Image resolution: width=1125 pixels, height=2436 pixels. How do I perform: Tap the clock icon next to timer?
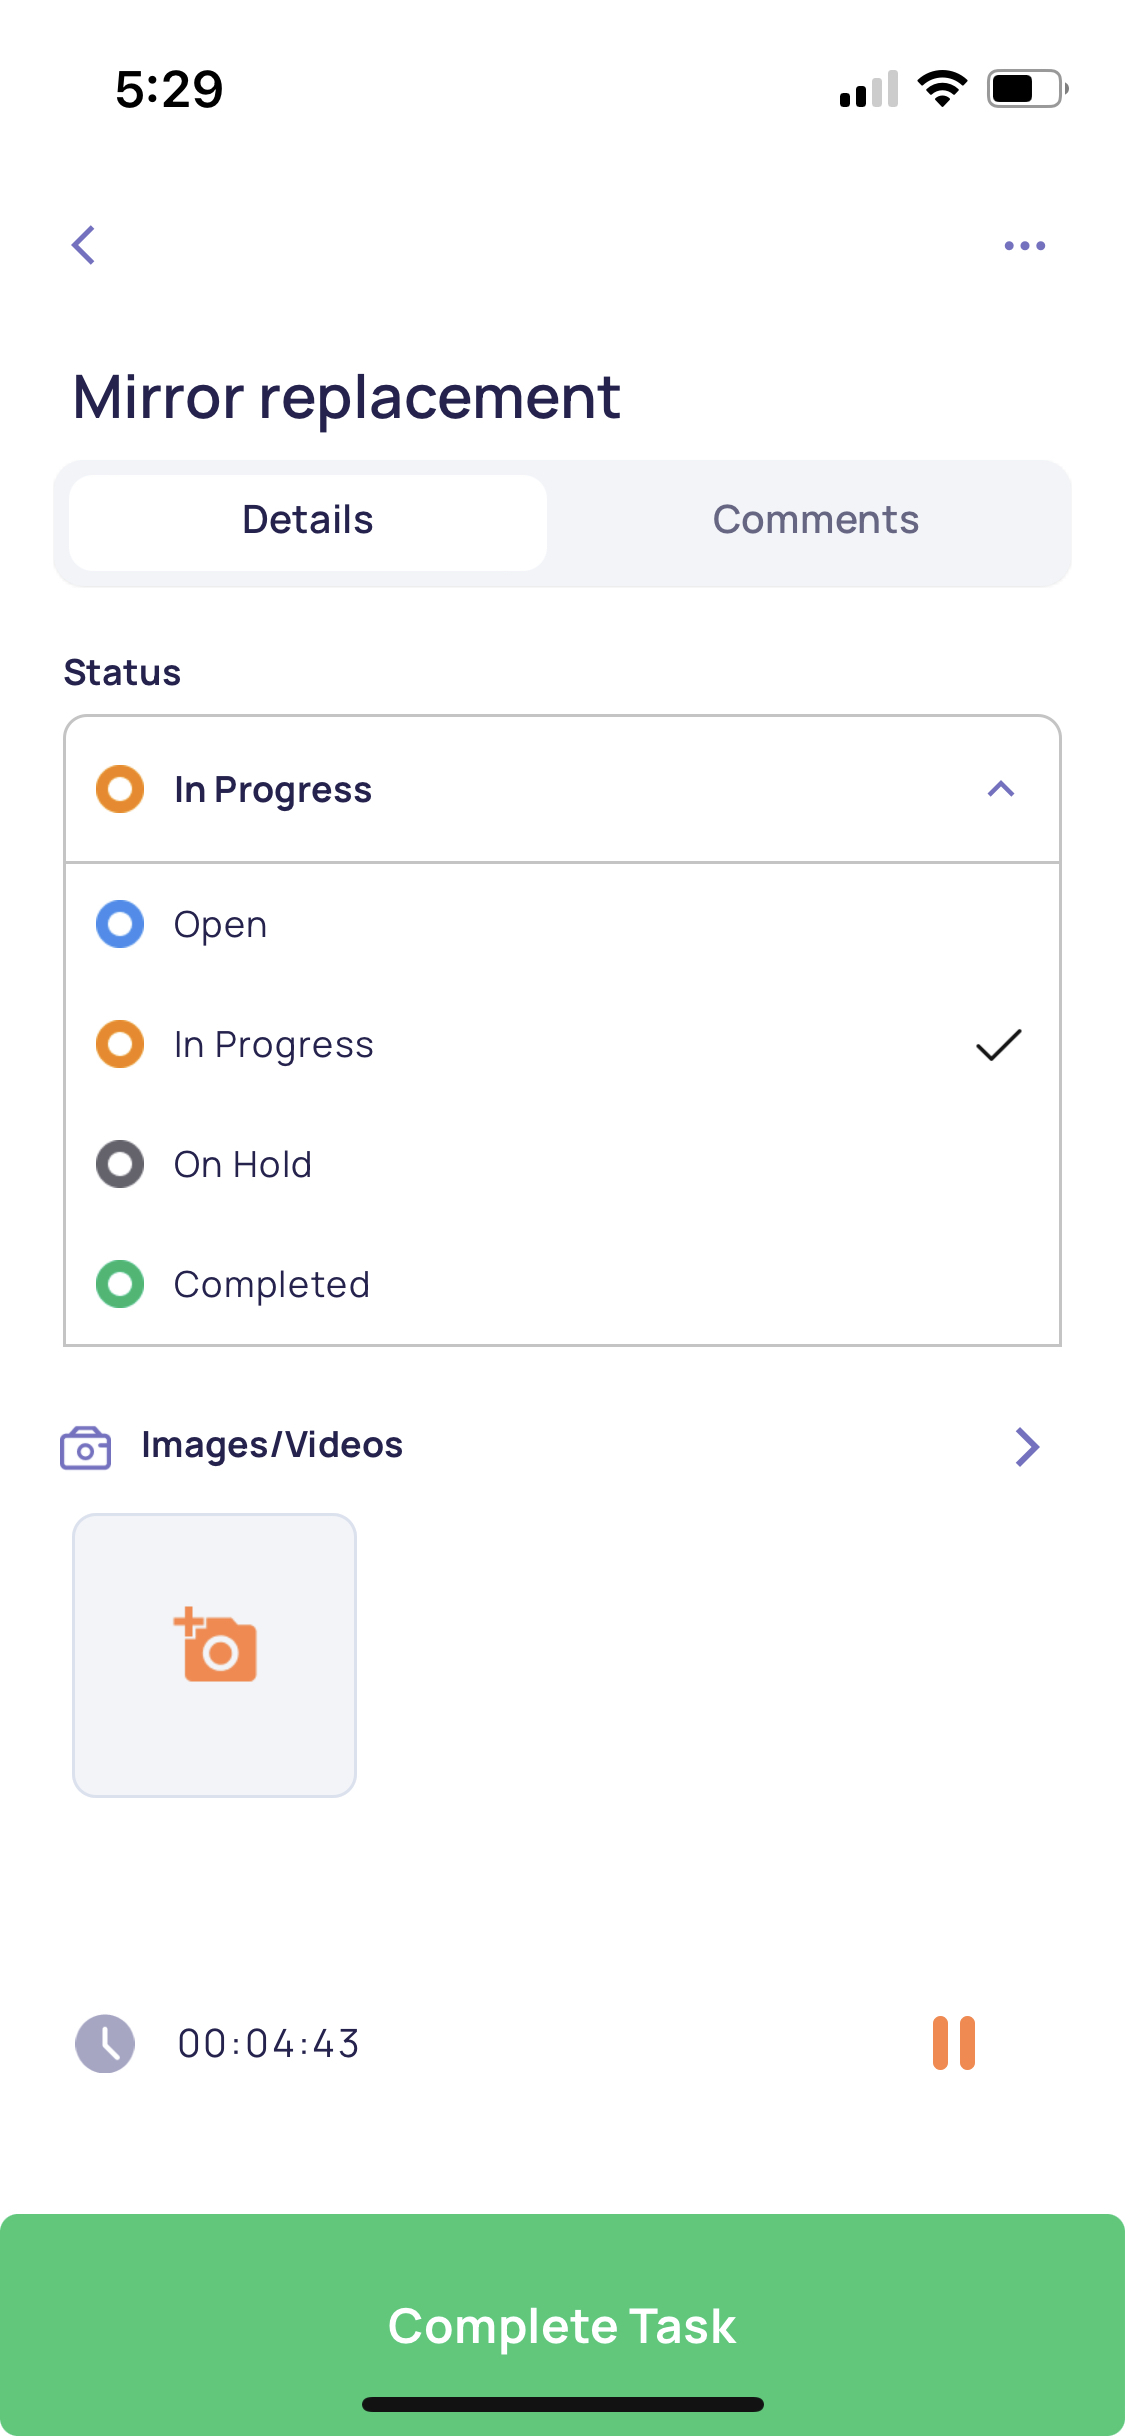[x=105, y=2043]
